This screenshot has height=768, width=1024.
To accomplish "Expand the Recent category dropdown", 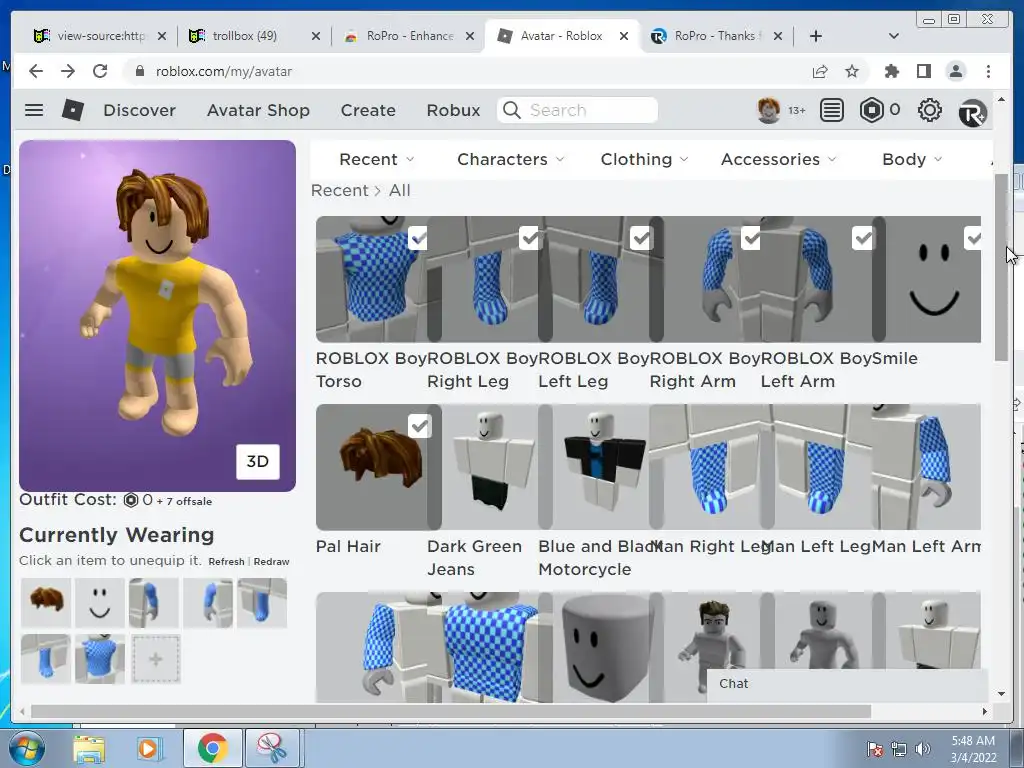I will [x=376, y=159].
